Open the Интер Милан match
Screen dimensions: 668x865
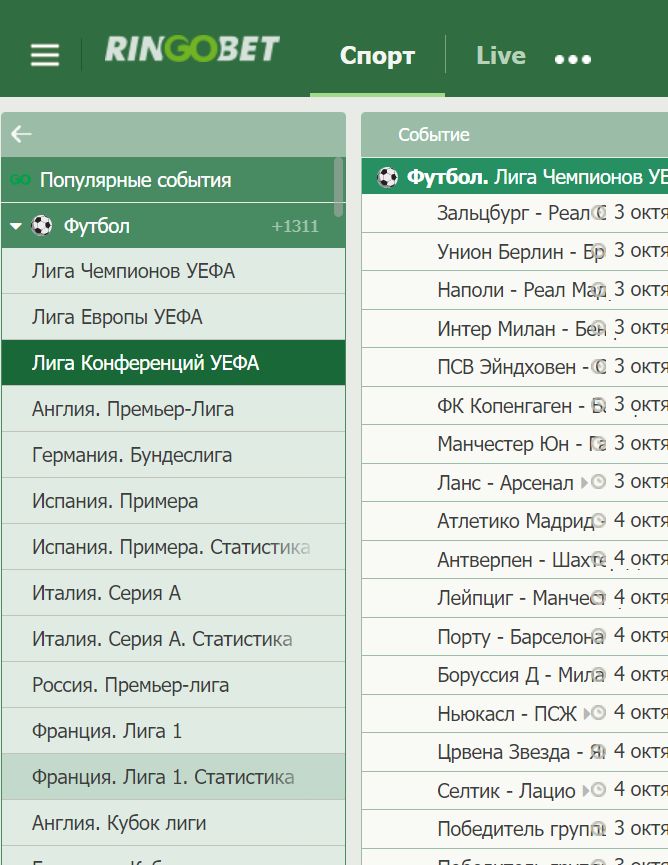[521, 328]
